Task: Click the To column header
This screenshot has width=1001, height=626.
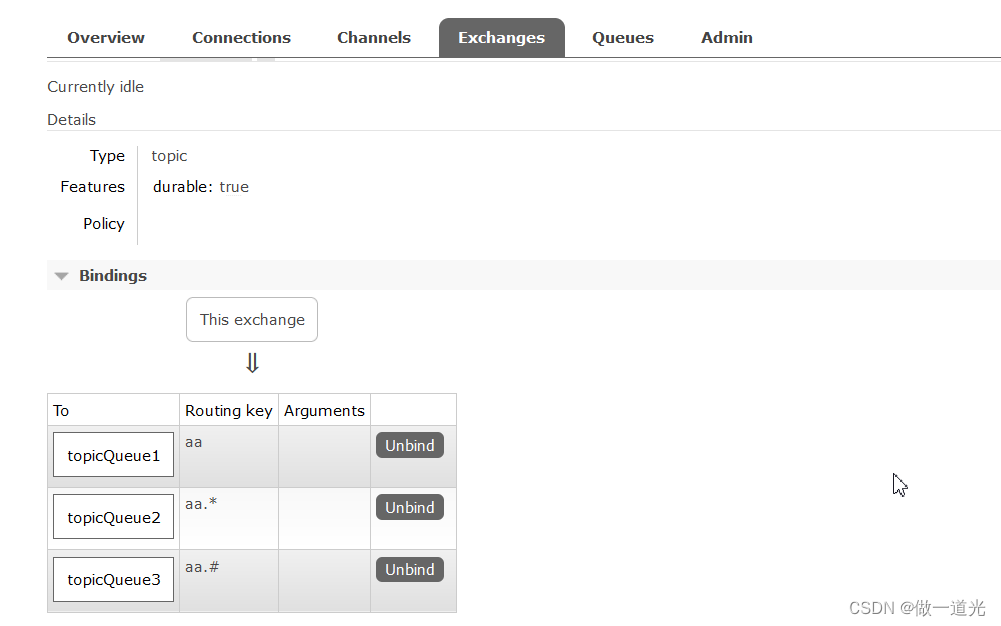Action: (60, 410)
